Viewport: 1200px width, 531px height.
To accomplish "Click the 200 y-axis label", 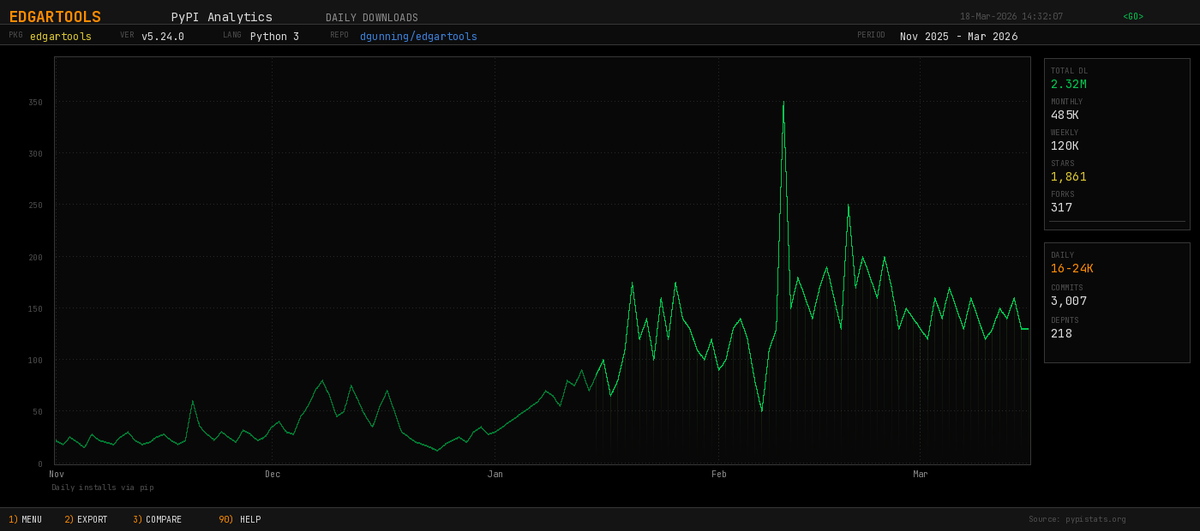I will coord(36,257).
